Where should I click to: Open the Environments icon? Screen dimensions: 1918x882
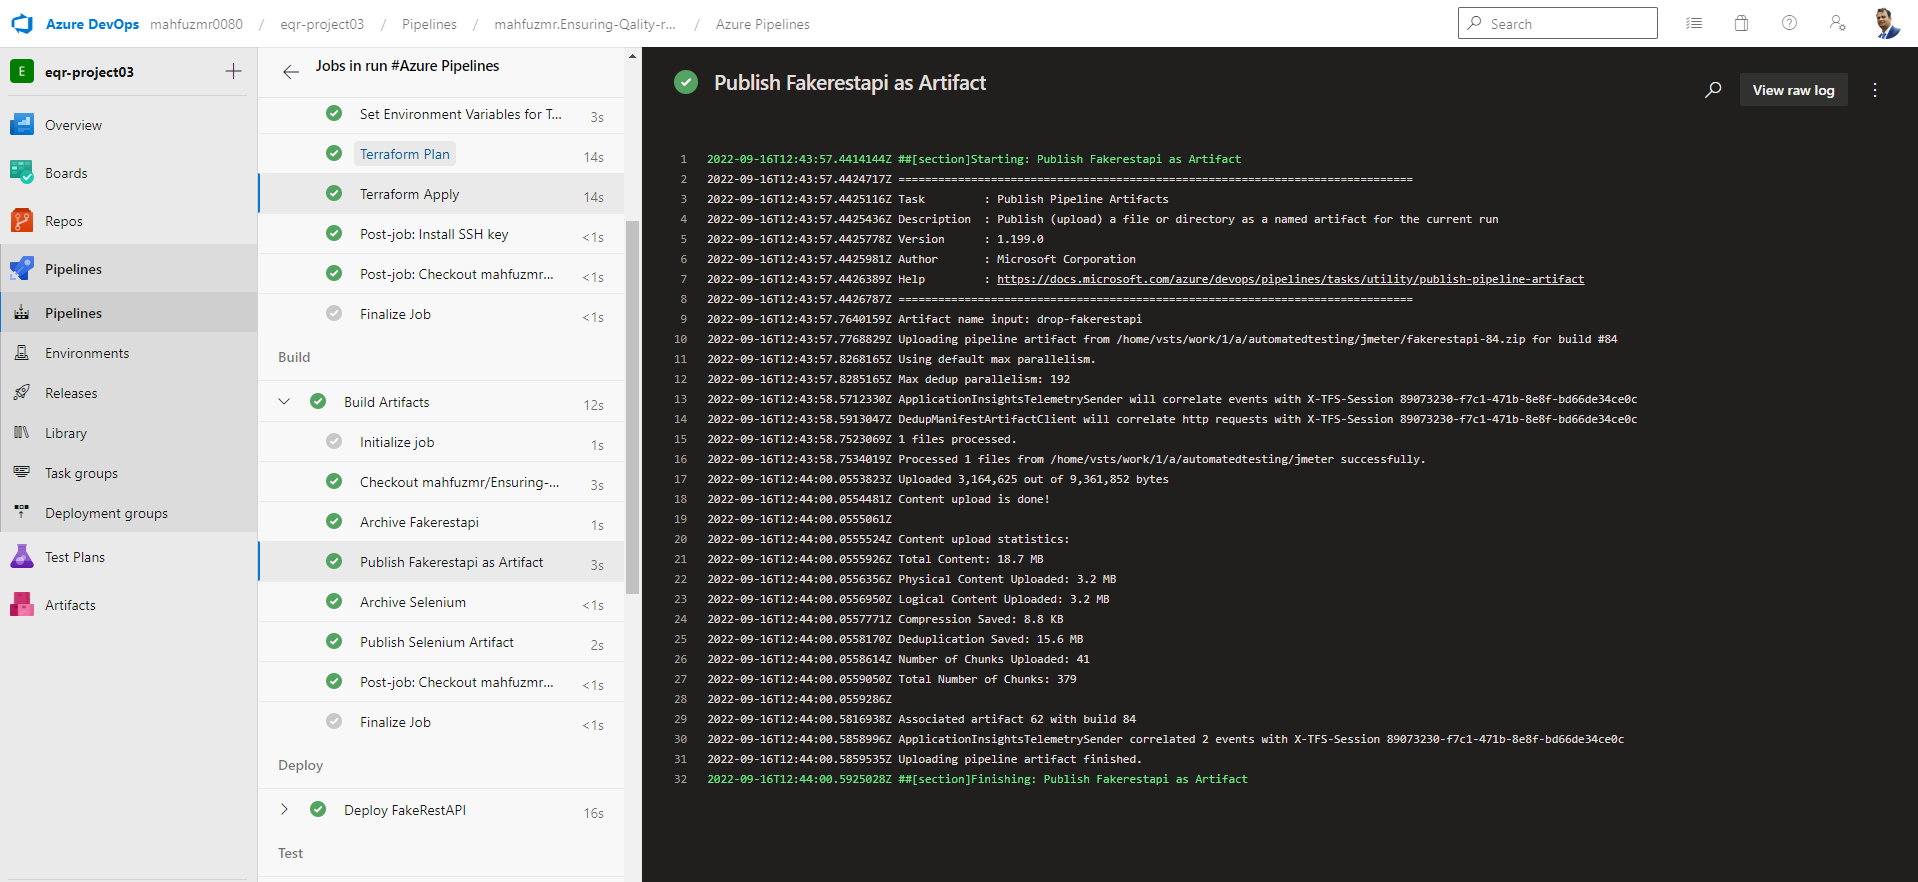pyautogui.click(x=22, y=353)
